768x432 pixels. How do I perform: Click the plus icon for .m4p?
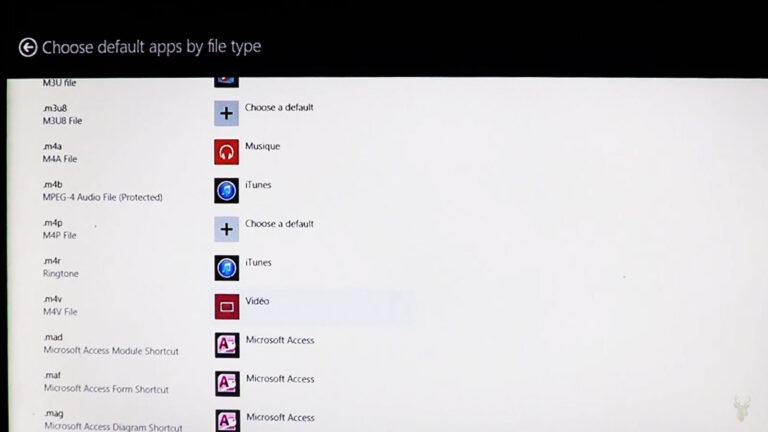tap(226, 229)
